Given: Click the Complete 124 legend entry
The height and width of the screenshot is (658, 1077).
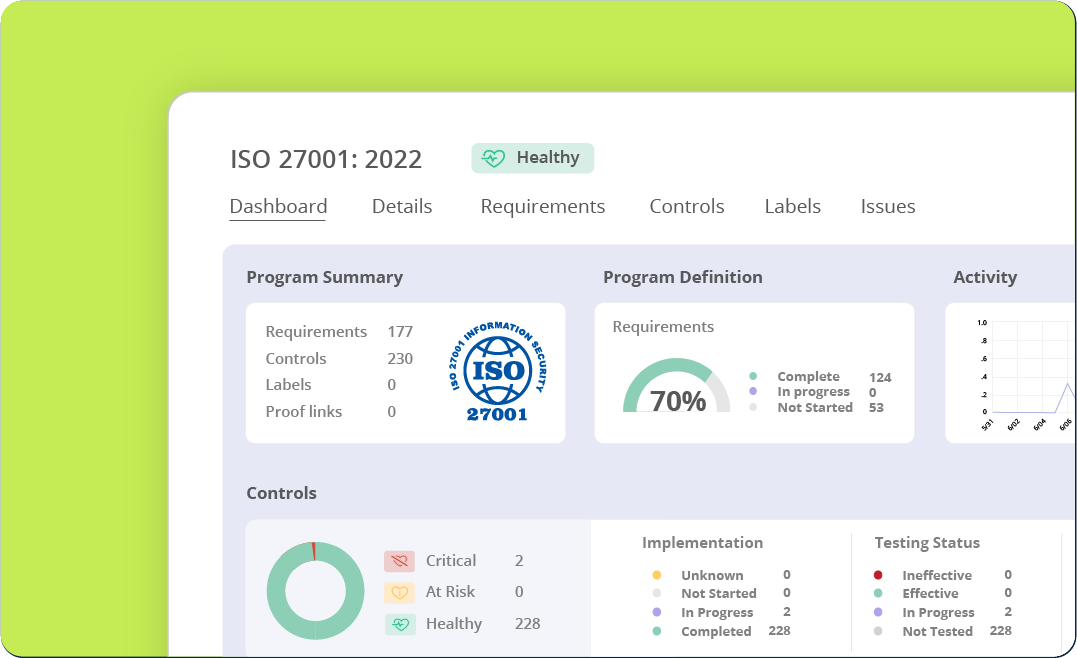Looking at the screenshot, I should [x=820, y=377].
